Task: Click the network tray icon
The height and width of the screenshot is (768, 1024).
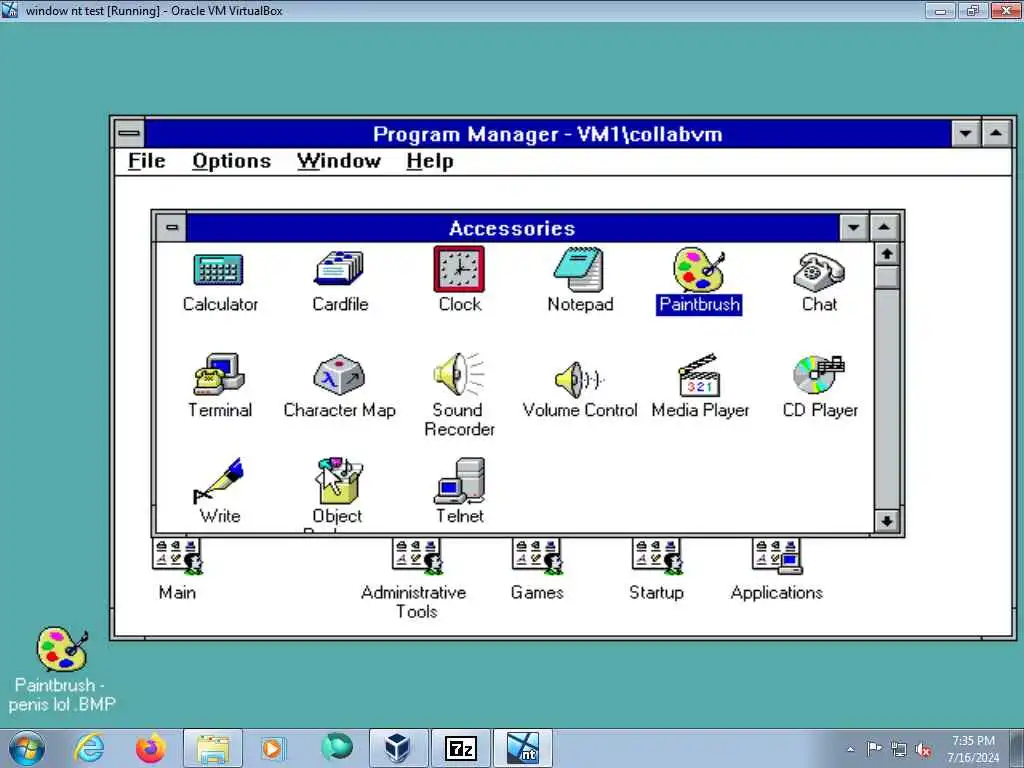Action: 899,749
